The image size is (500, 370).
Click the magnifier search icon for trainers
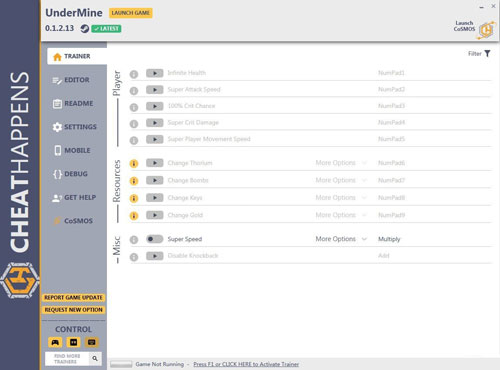coord(95,359)
